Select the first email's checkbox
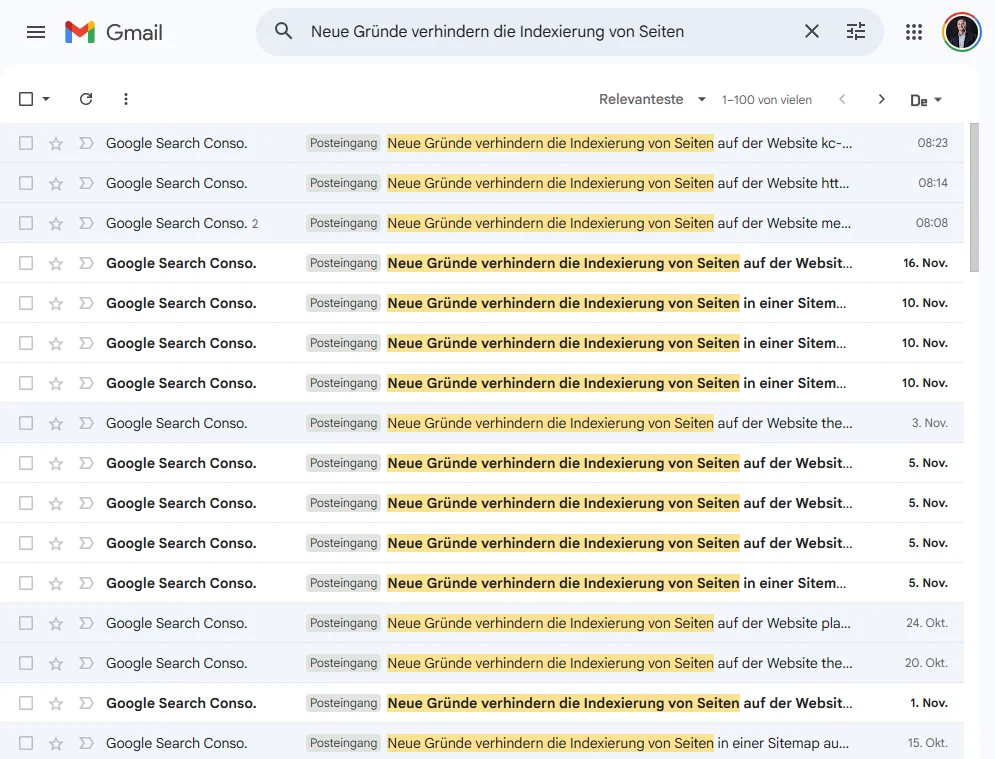 (25, 143)
